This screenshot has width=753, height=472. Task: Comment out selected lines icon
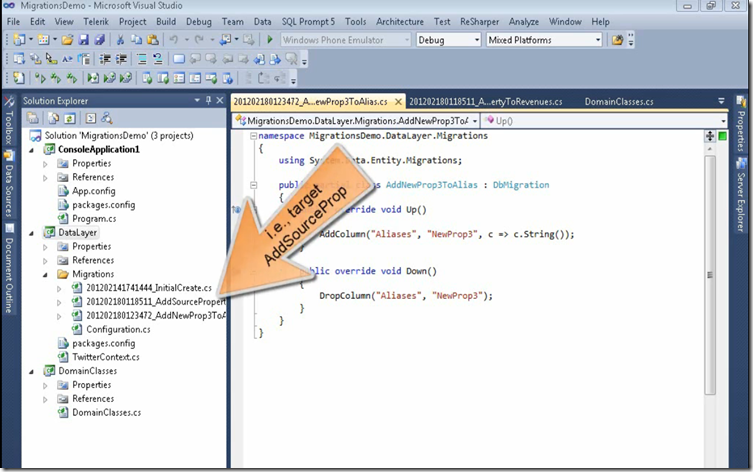142,59
